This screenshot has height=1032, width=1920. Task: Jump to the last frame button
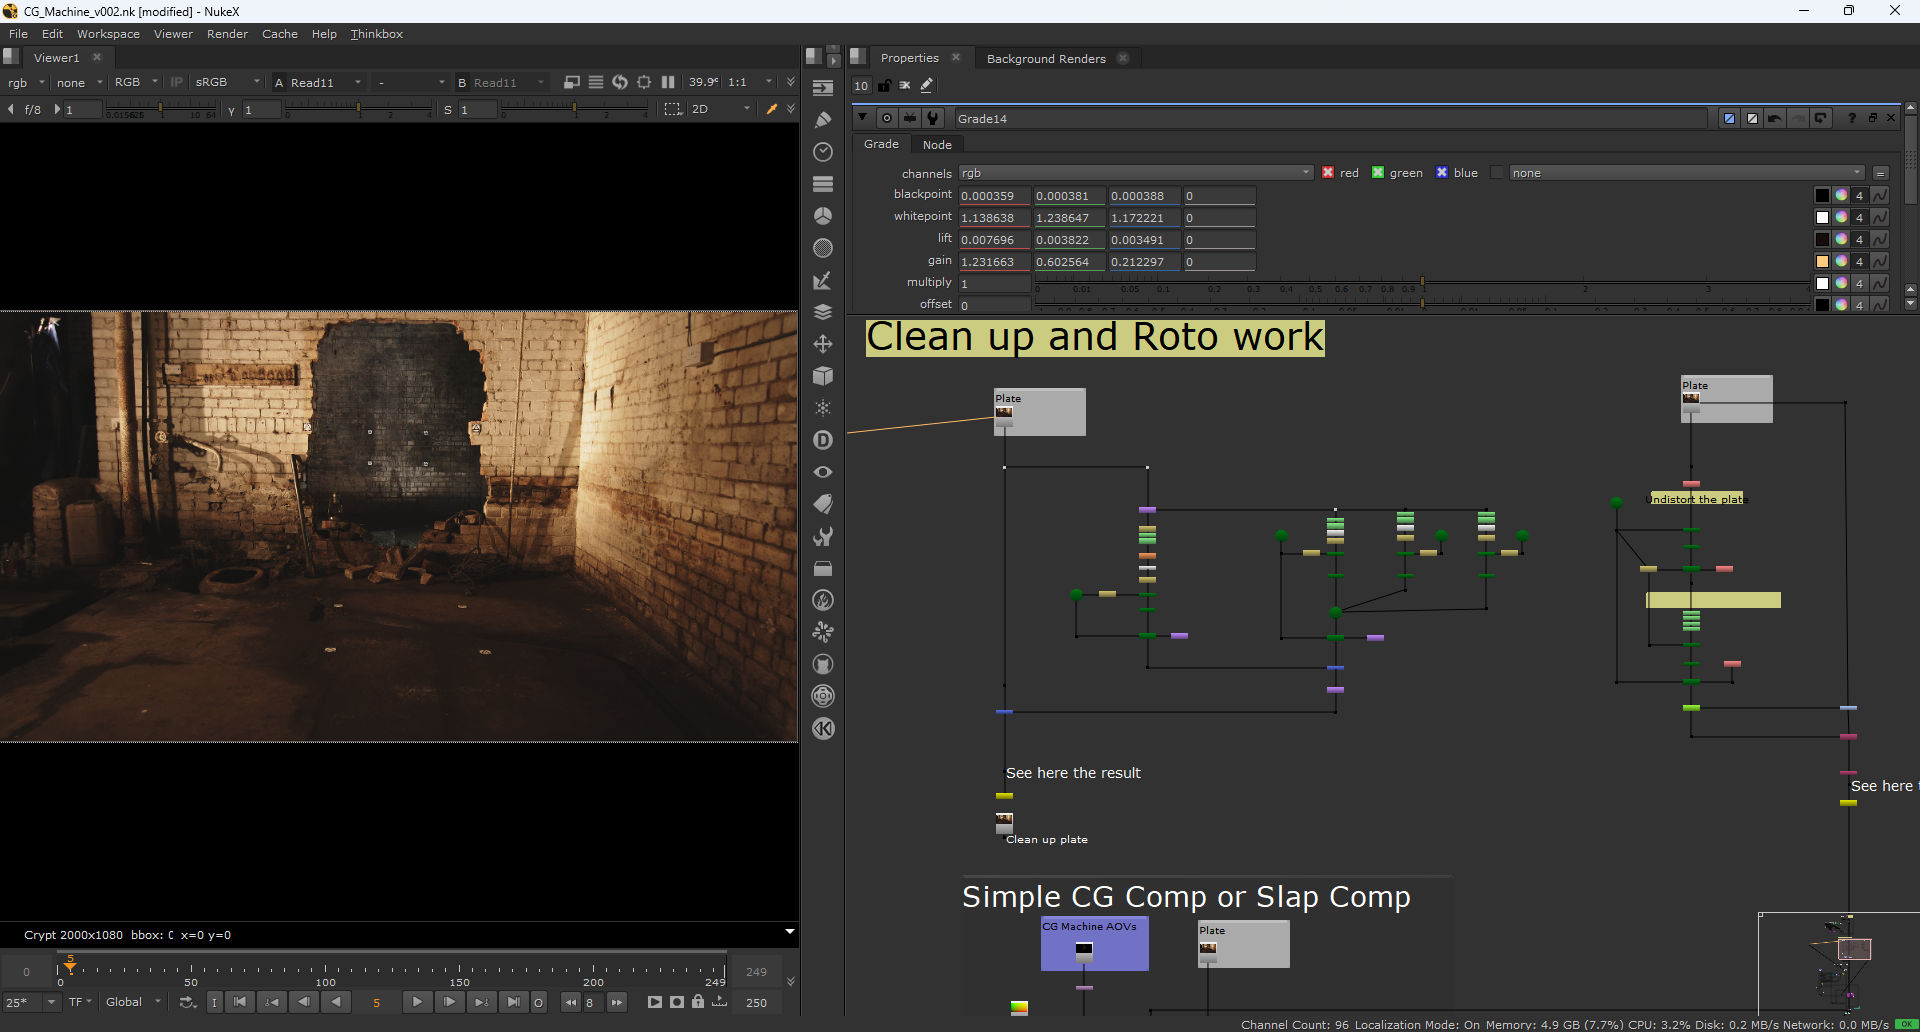(x=513, y=1002)
